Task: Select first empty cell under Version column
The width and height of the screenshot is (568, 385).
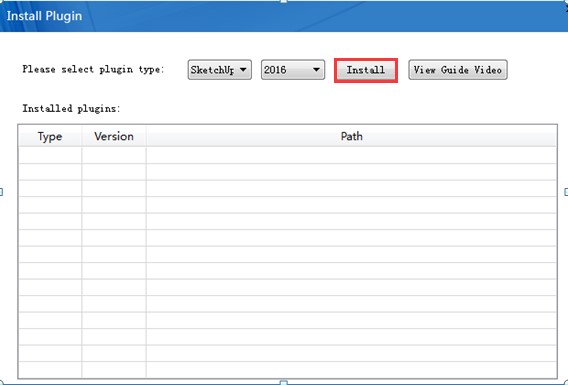Action: tap(114, 155)
